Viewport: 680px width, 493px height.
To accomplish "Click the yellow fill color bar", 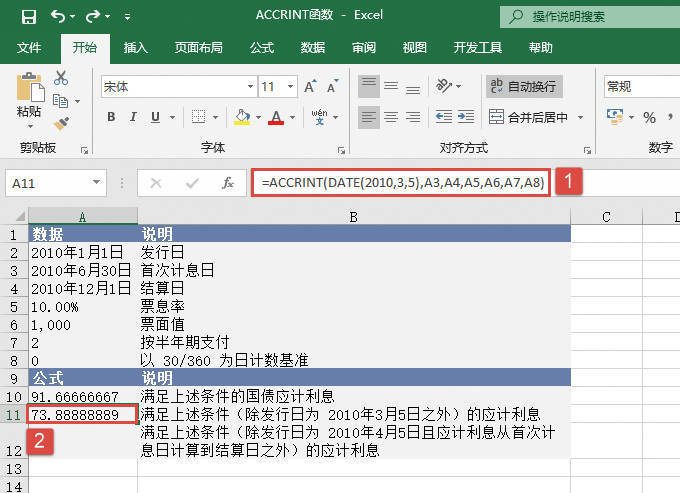I will (242, 123).
